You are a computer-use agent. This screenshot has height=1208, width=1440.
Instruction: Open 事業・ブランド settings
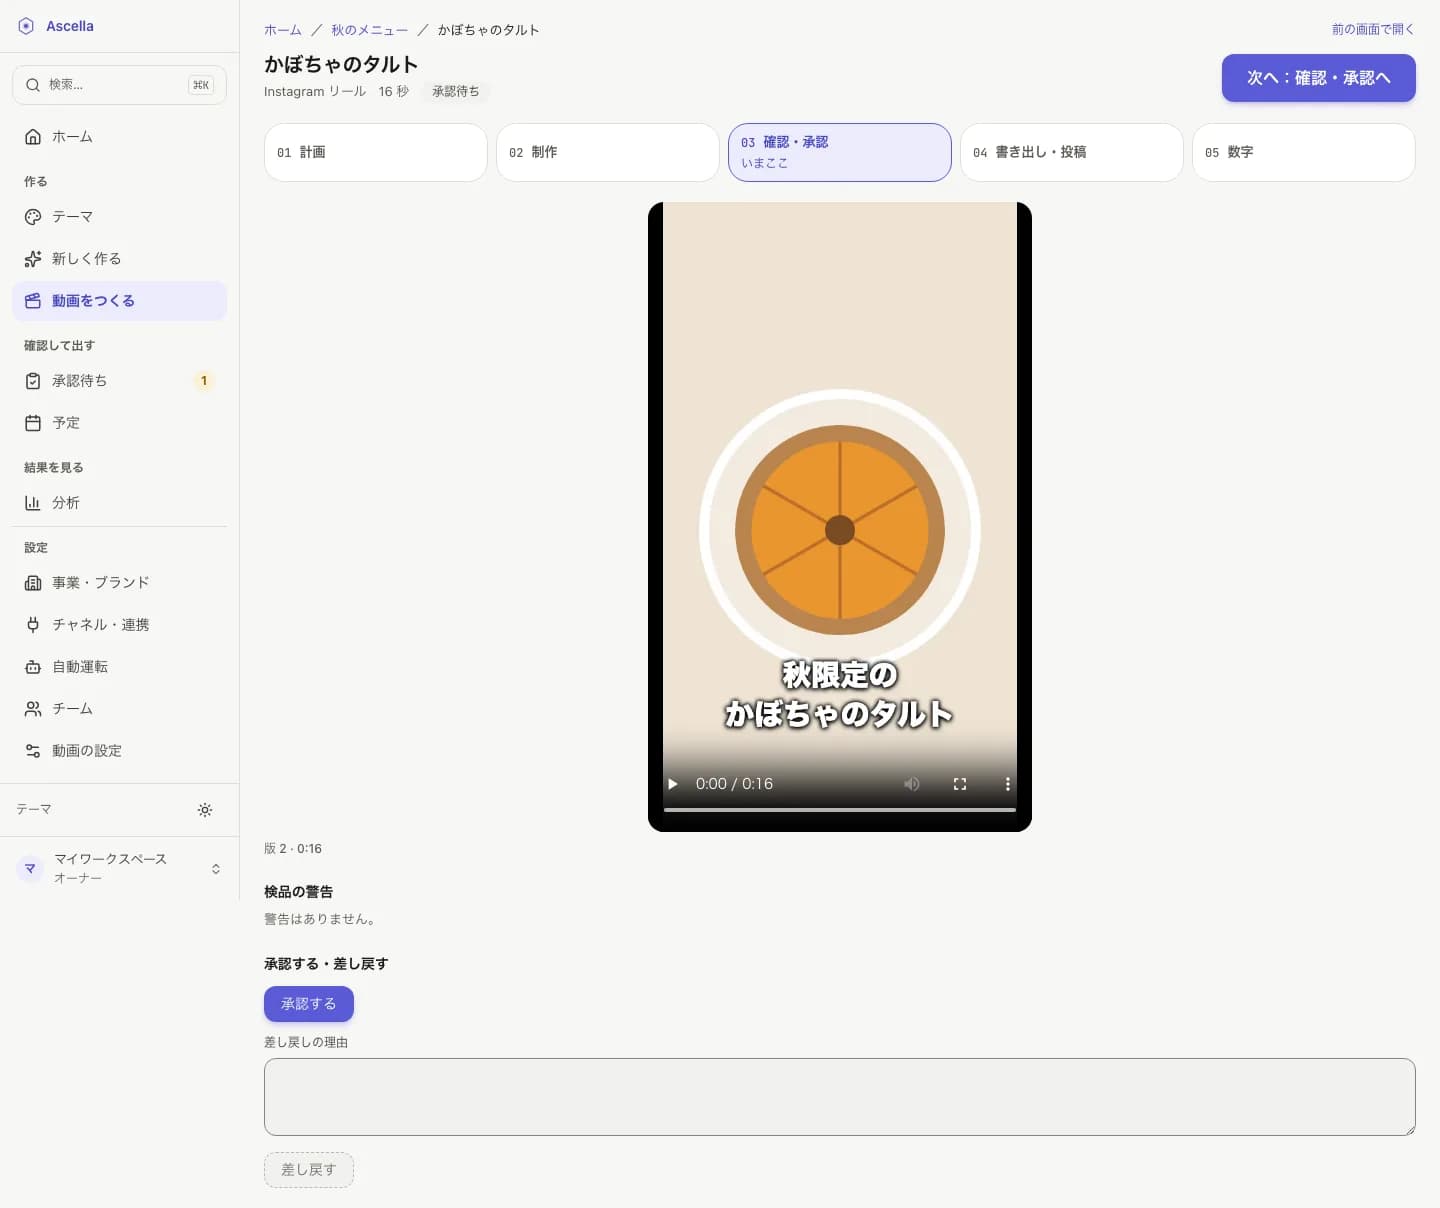pos(119,583)
